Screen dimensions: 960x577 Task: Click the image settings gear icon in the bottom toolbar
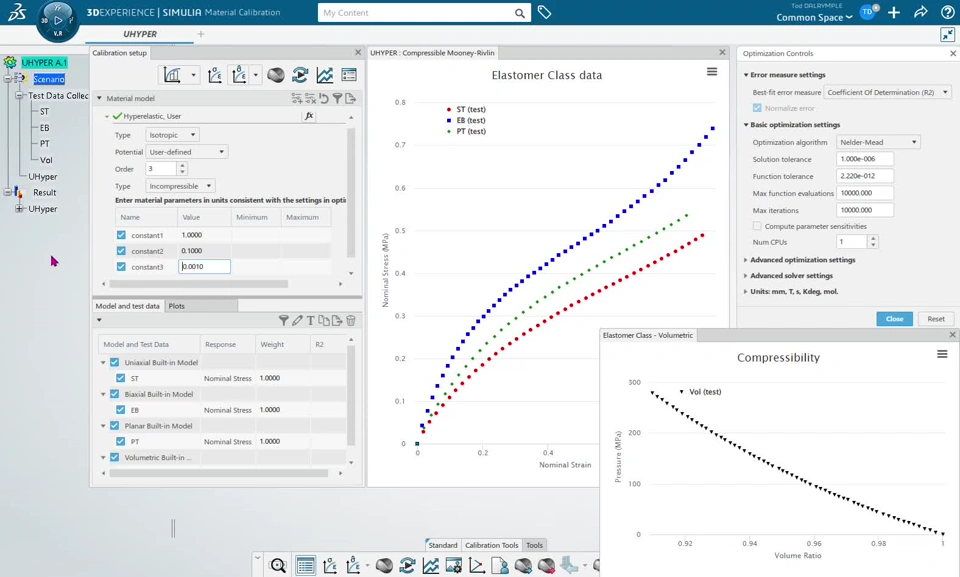(x=454, y=565)
